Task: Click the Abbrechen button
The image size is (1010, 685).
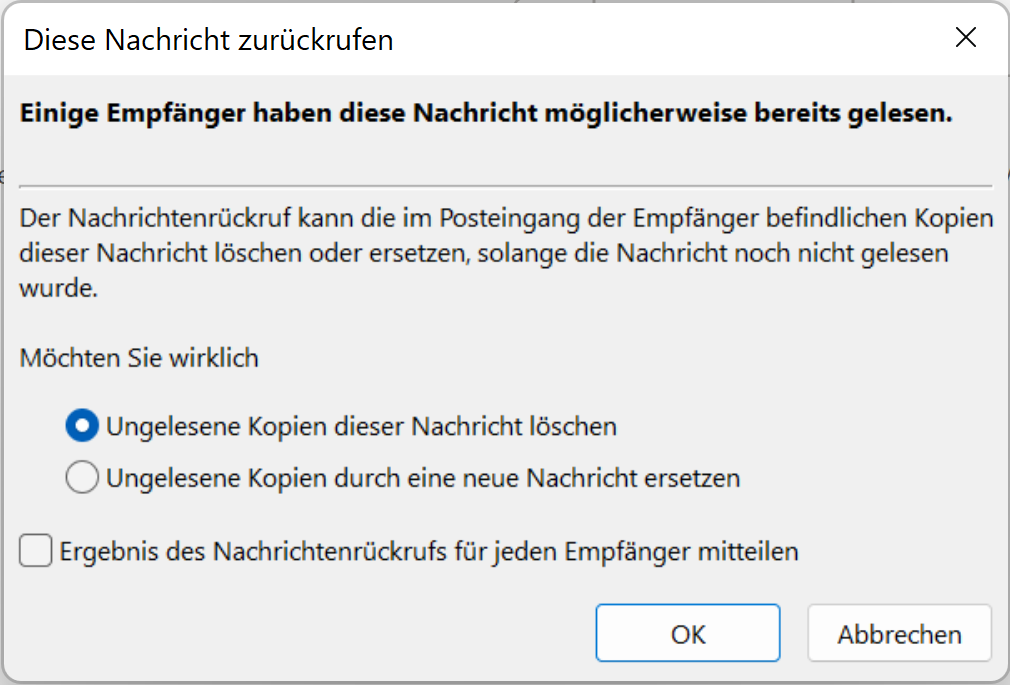Action: pos(899,634)
